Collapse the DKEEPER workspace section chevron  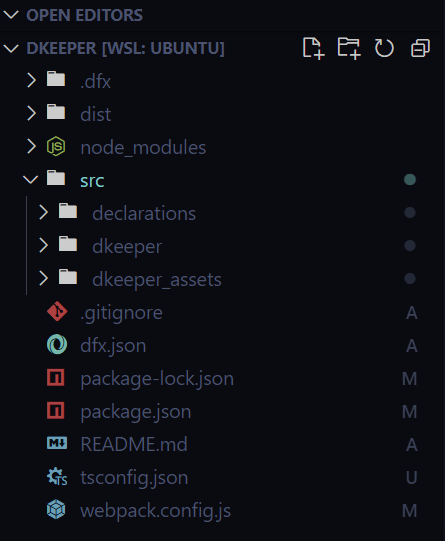11,48
